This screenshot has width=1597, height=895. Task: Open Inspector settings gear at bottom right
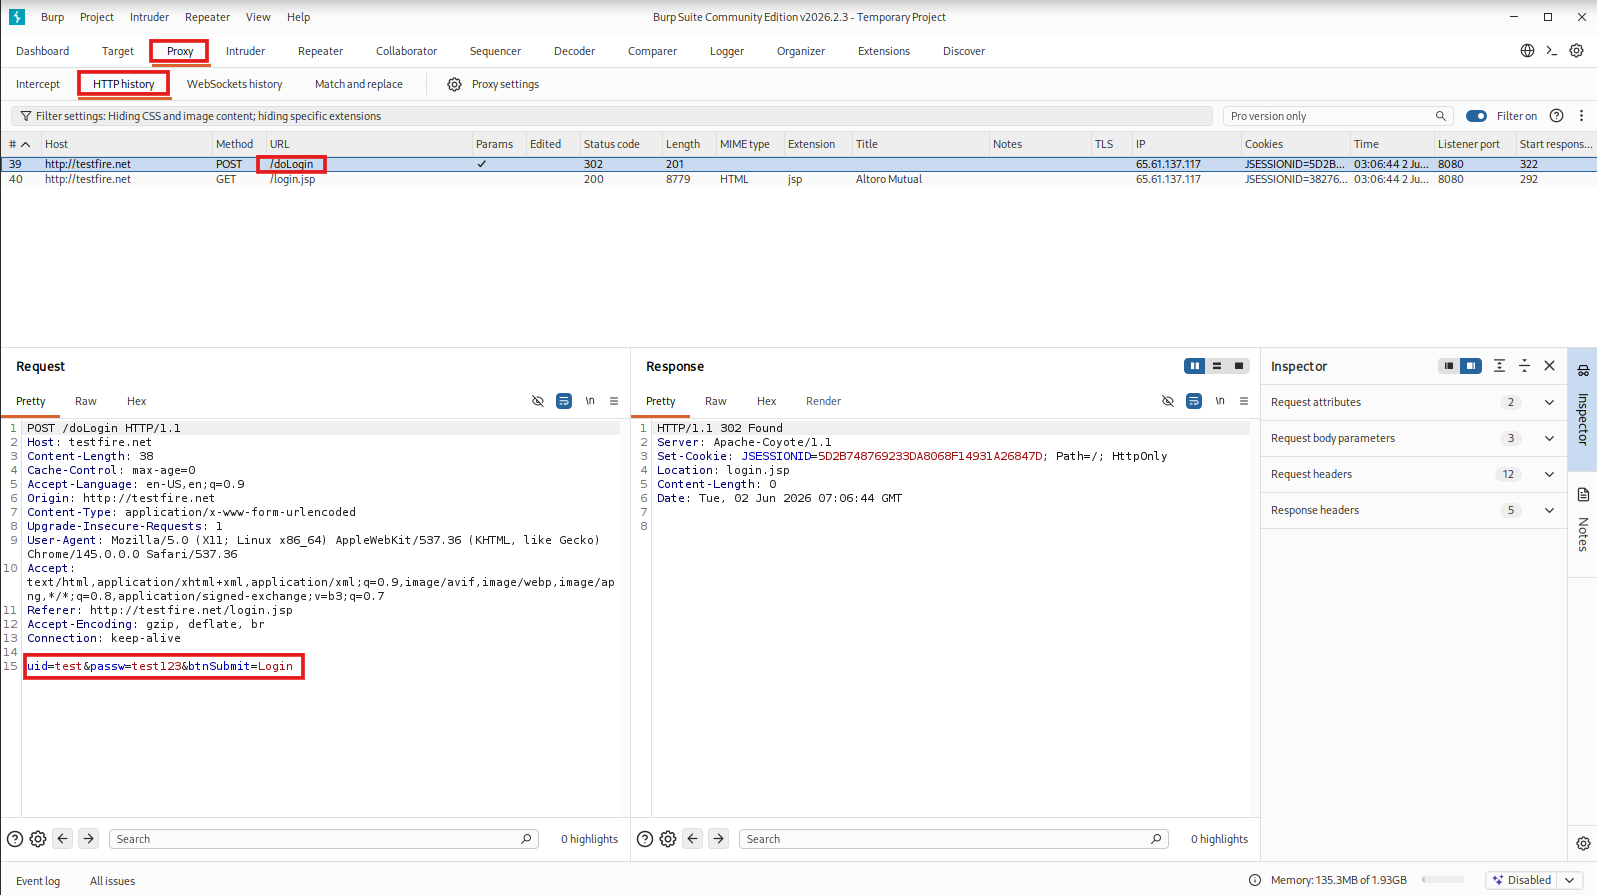tap(1583, 843)
